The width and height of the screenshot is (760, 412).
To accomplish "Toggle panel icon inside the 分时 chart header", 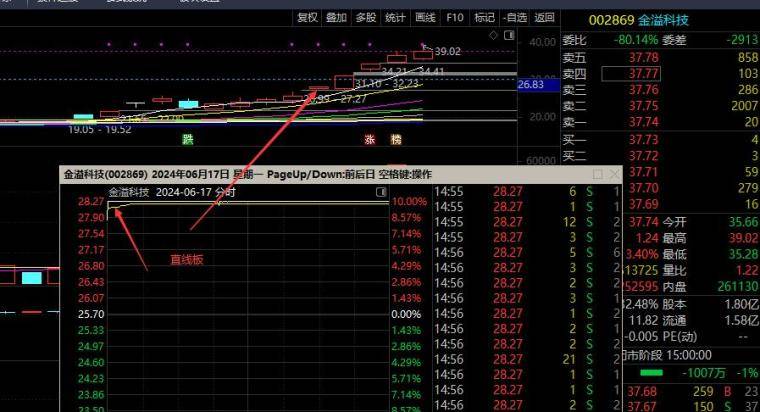I will click(381, 192).
